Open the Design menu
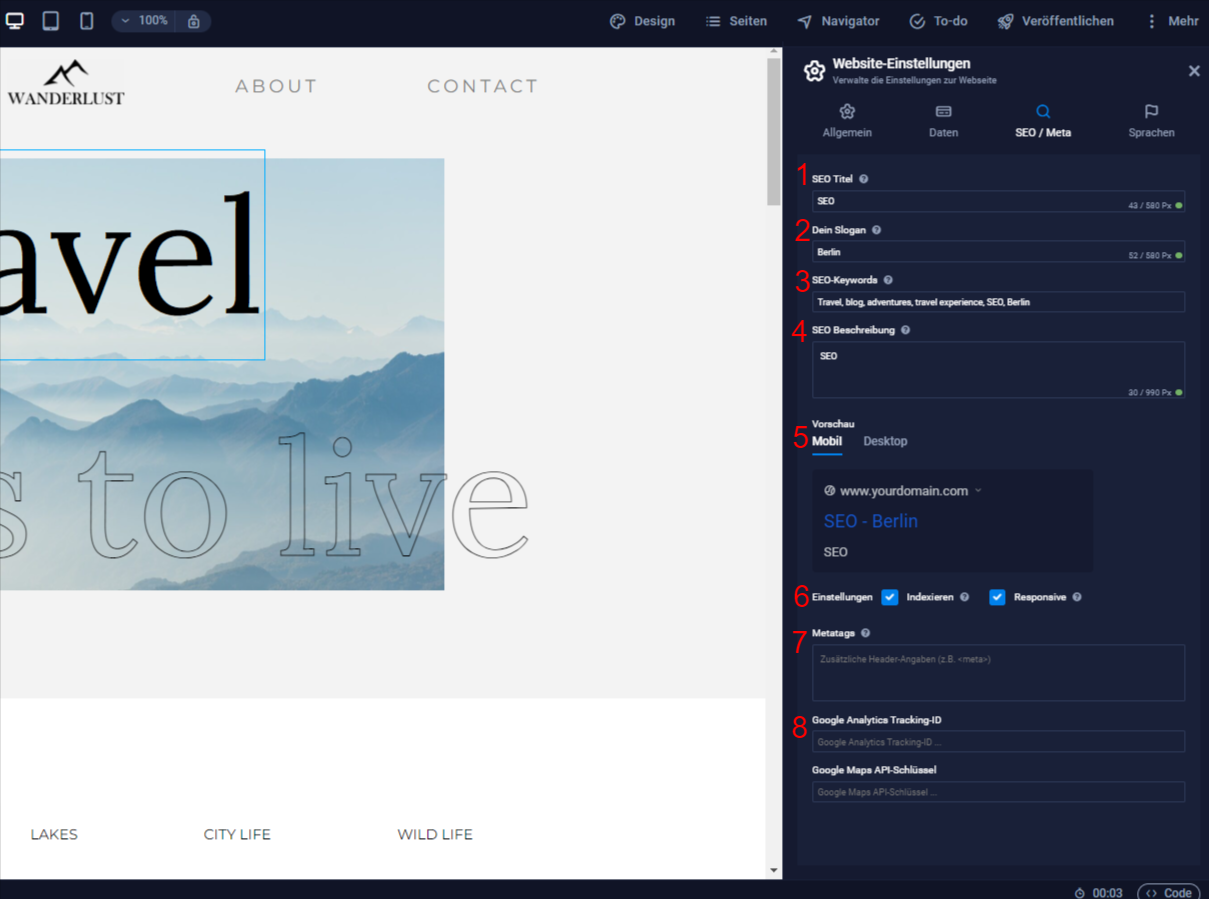Viewport: 1209px width, 899px height. click(x=642, y=21)
